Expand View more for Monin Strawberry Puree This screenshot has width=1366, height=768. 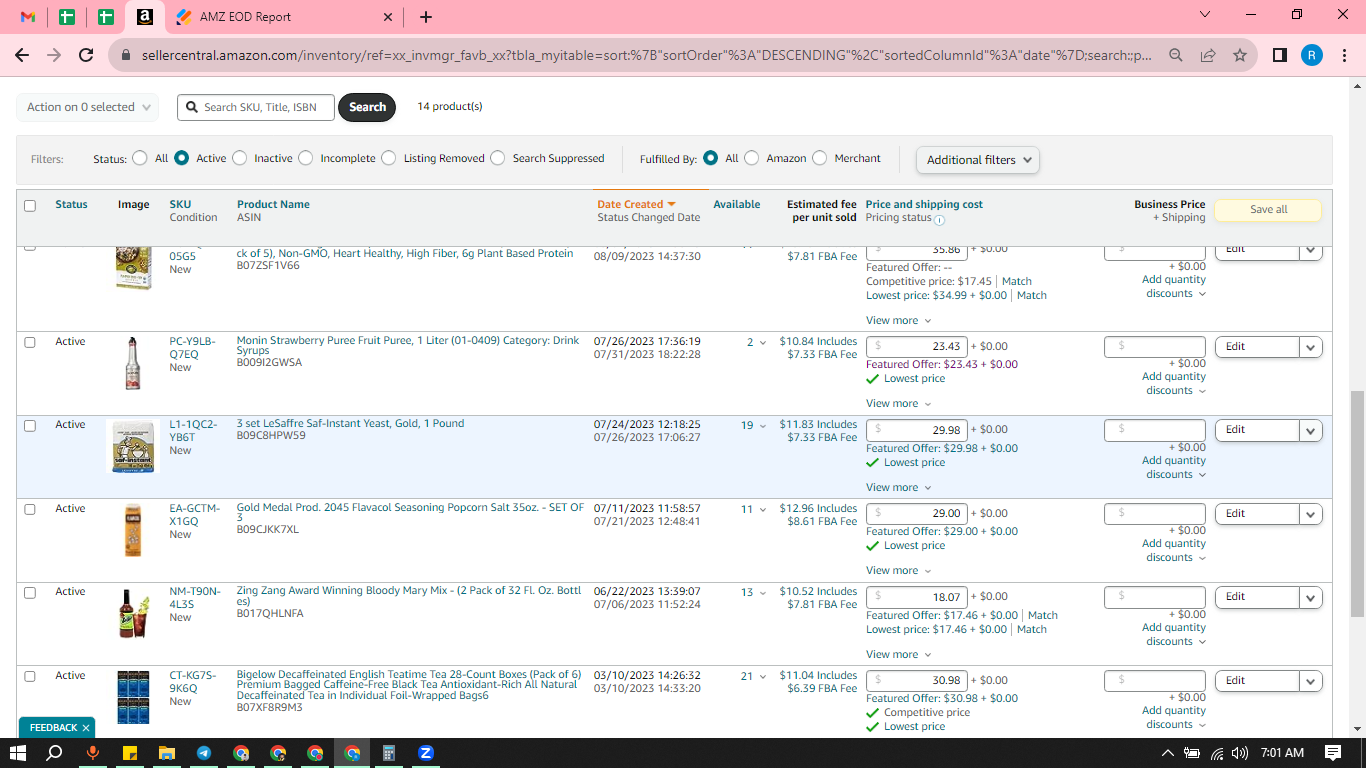click(x=898, y=404)
